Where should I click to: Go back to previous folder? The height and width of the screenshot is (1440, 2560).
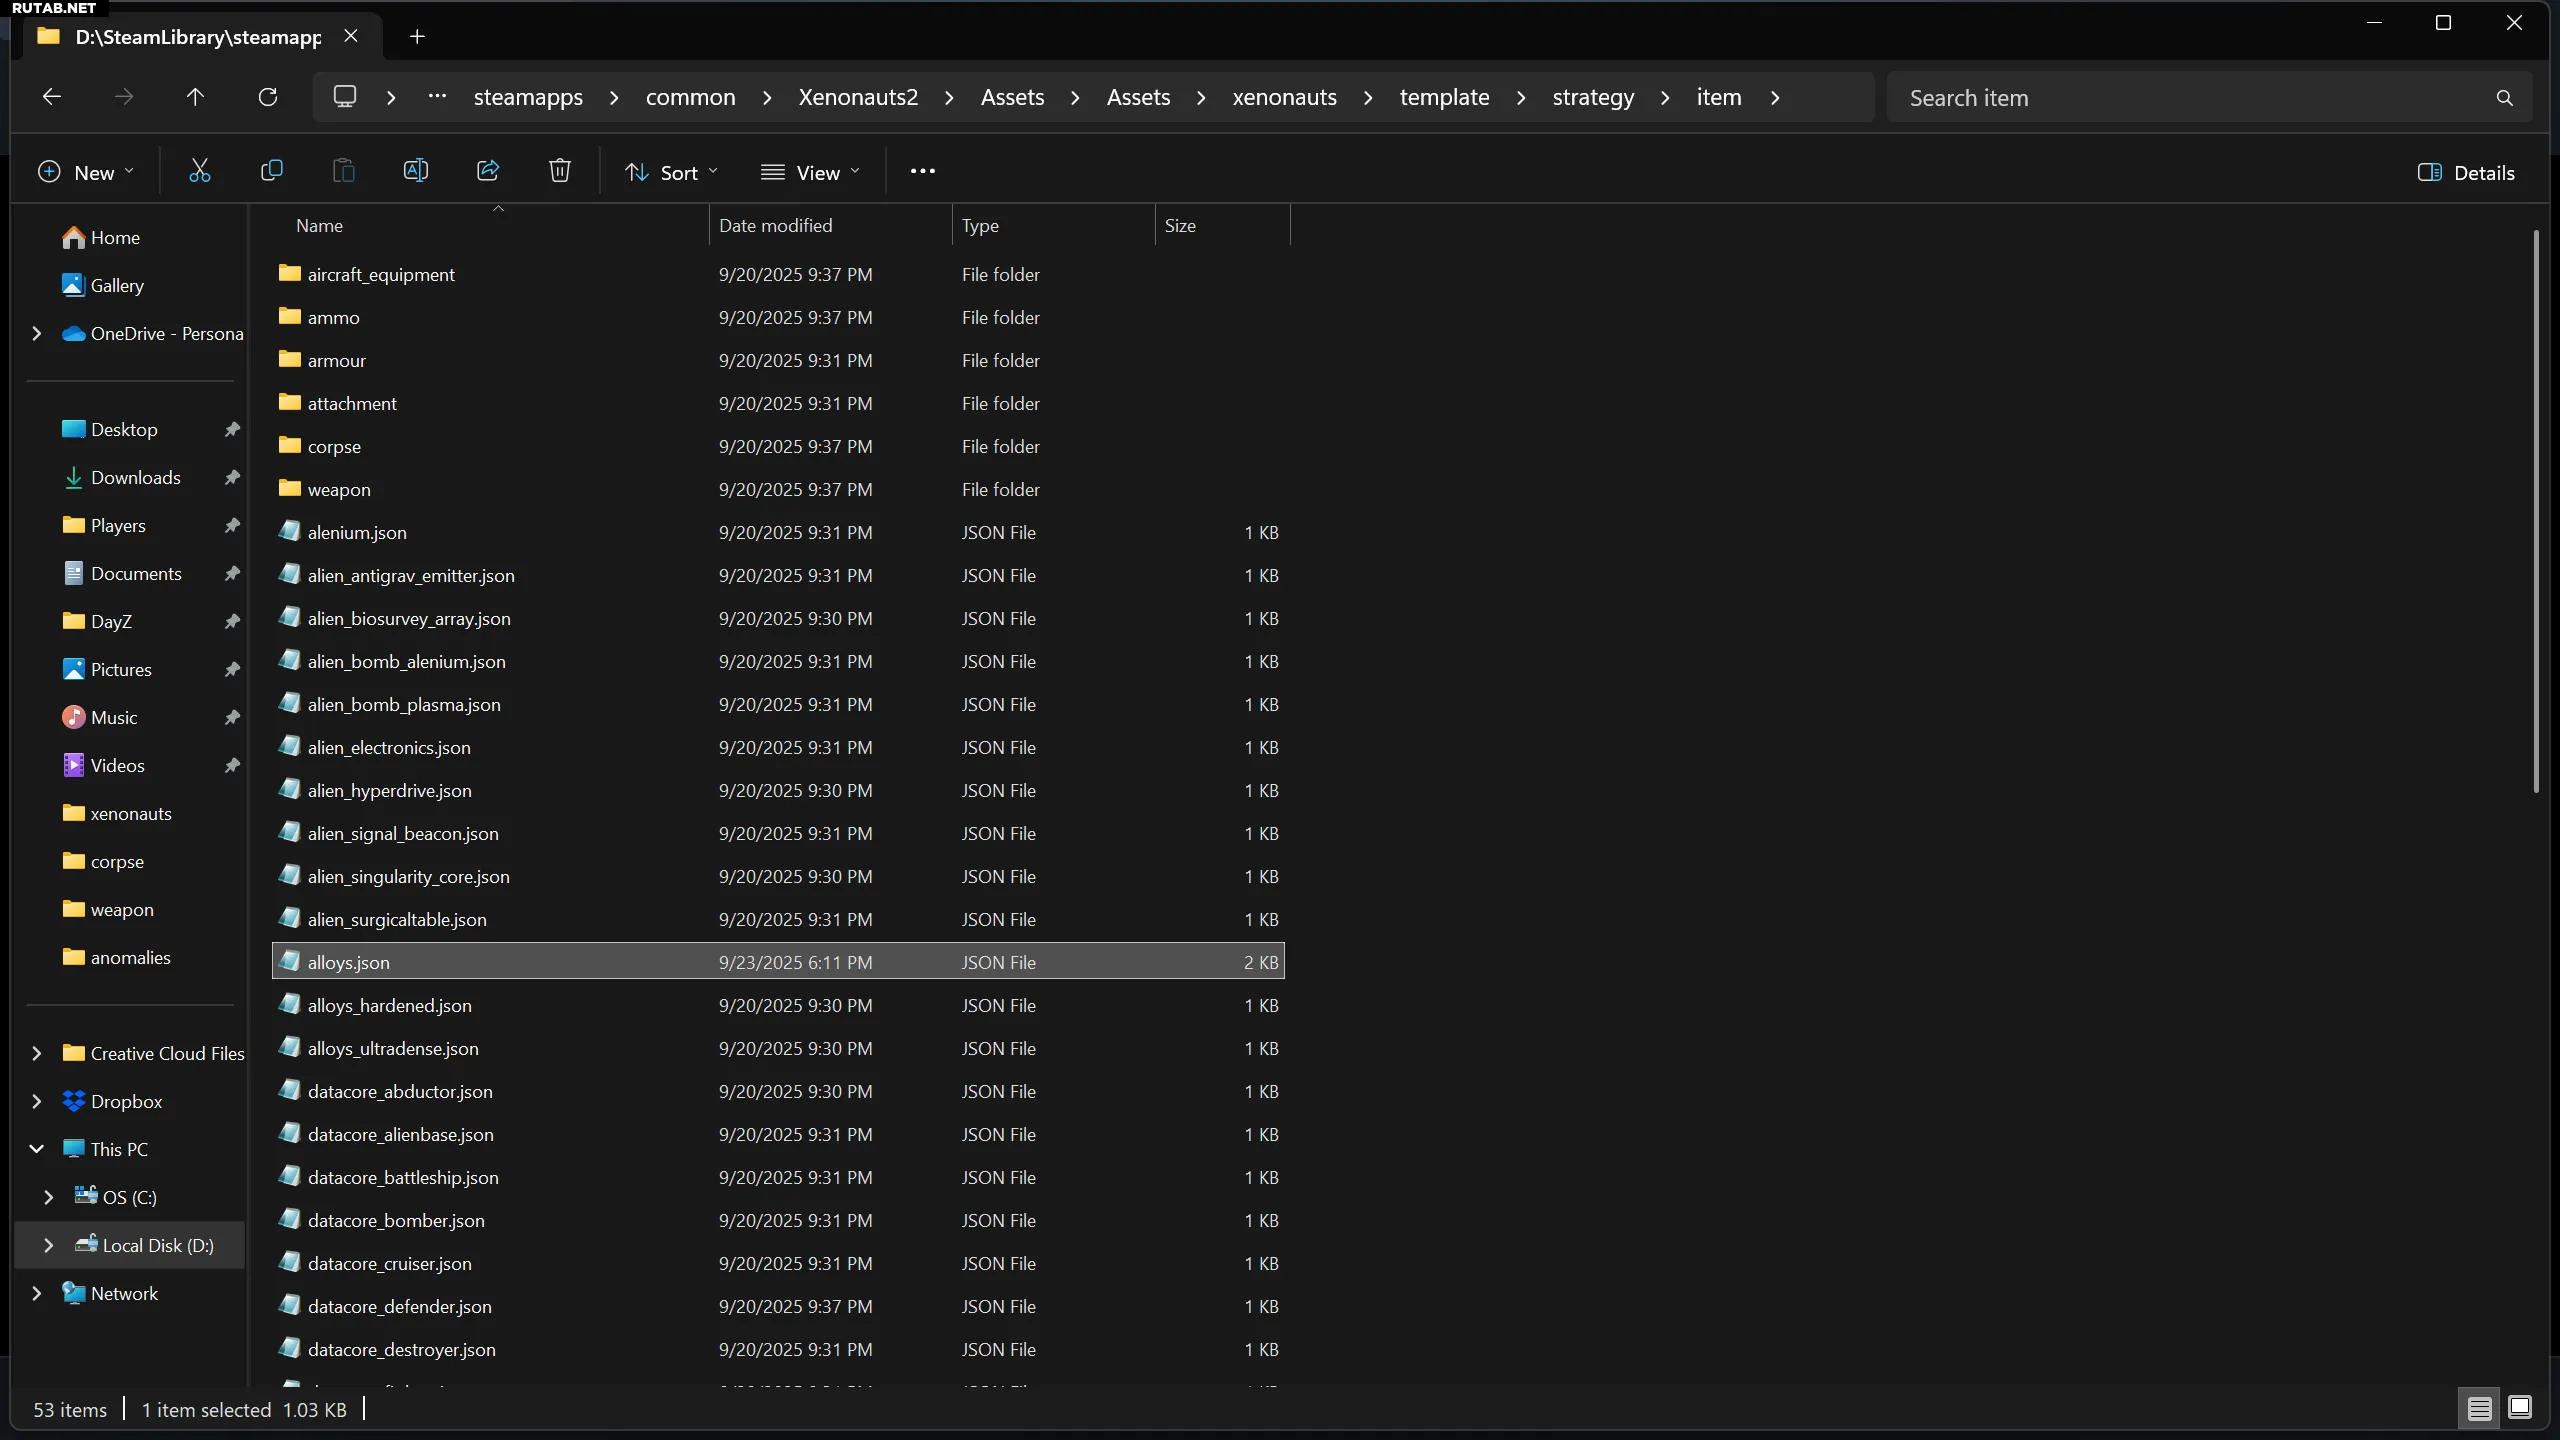pyautogui.click(x=52, y=97)
